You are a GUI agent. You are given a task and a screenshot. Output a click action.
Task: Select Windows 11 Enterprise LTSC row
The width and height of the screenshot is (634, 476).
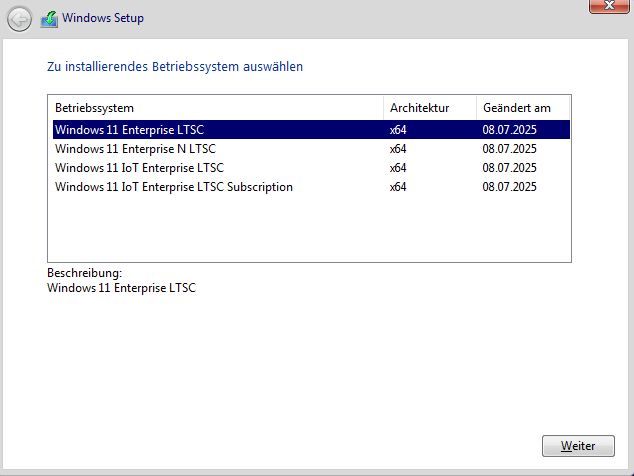point(311,129)
